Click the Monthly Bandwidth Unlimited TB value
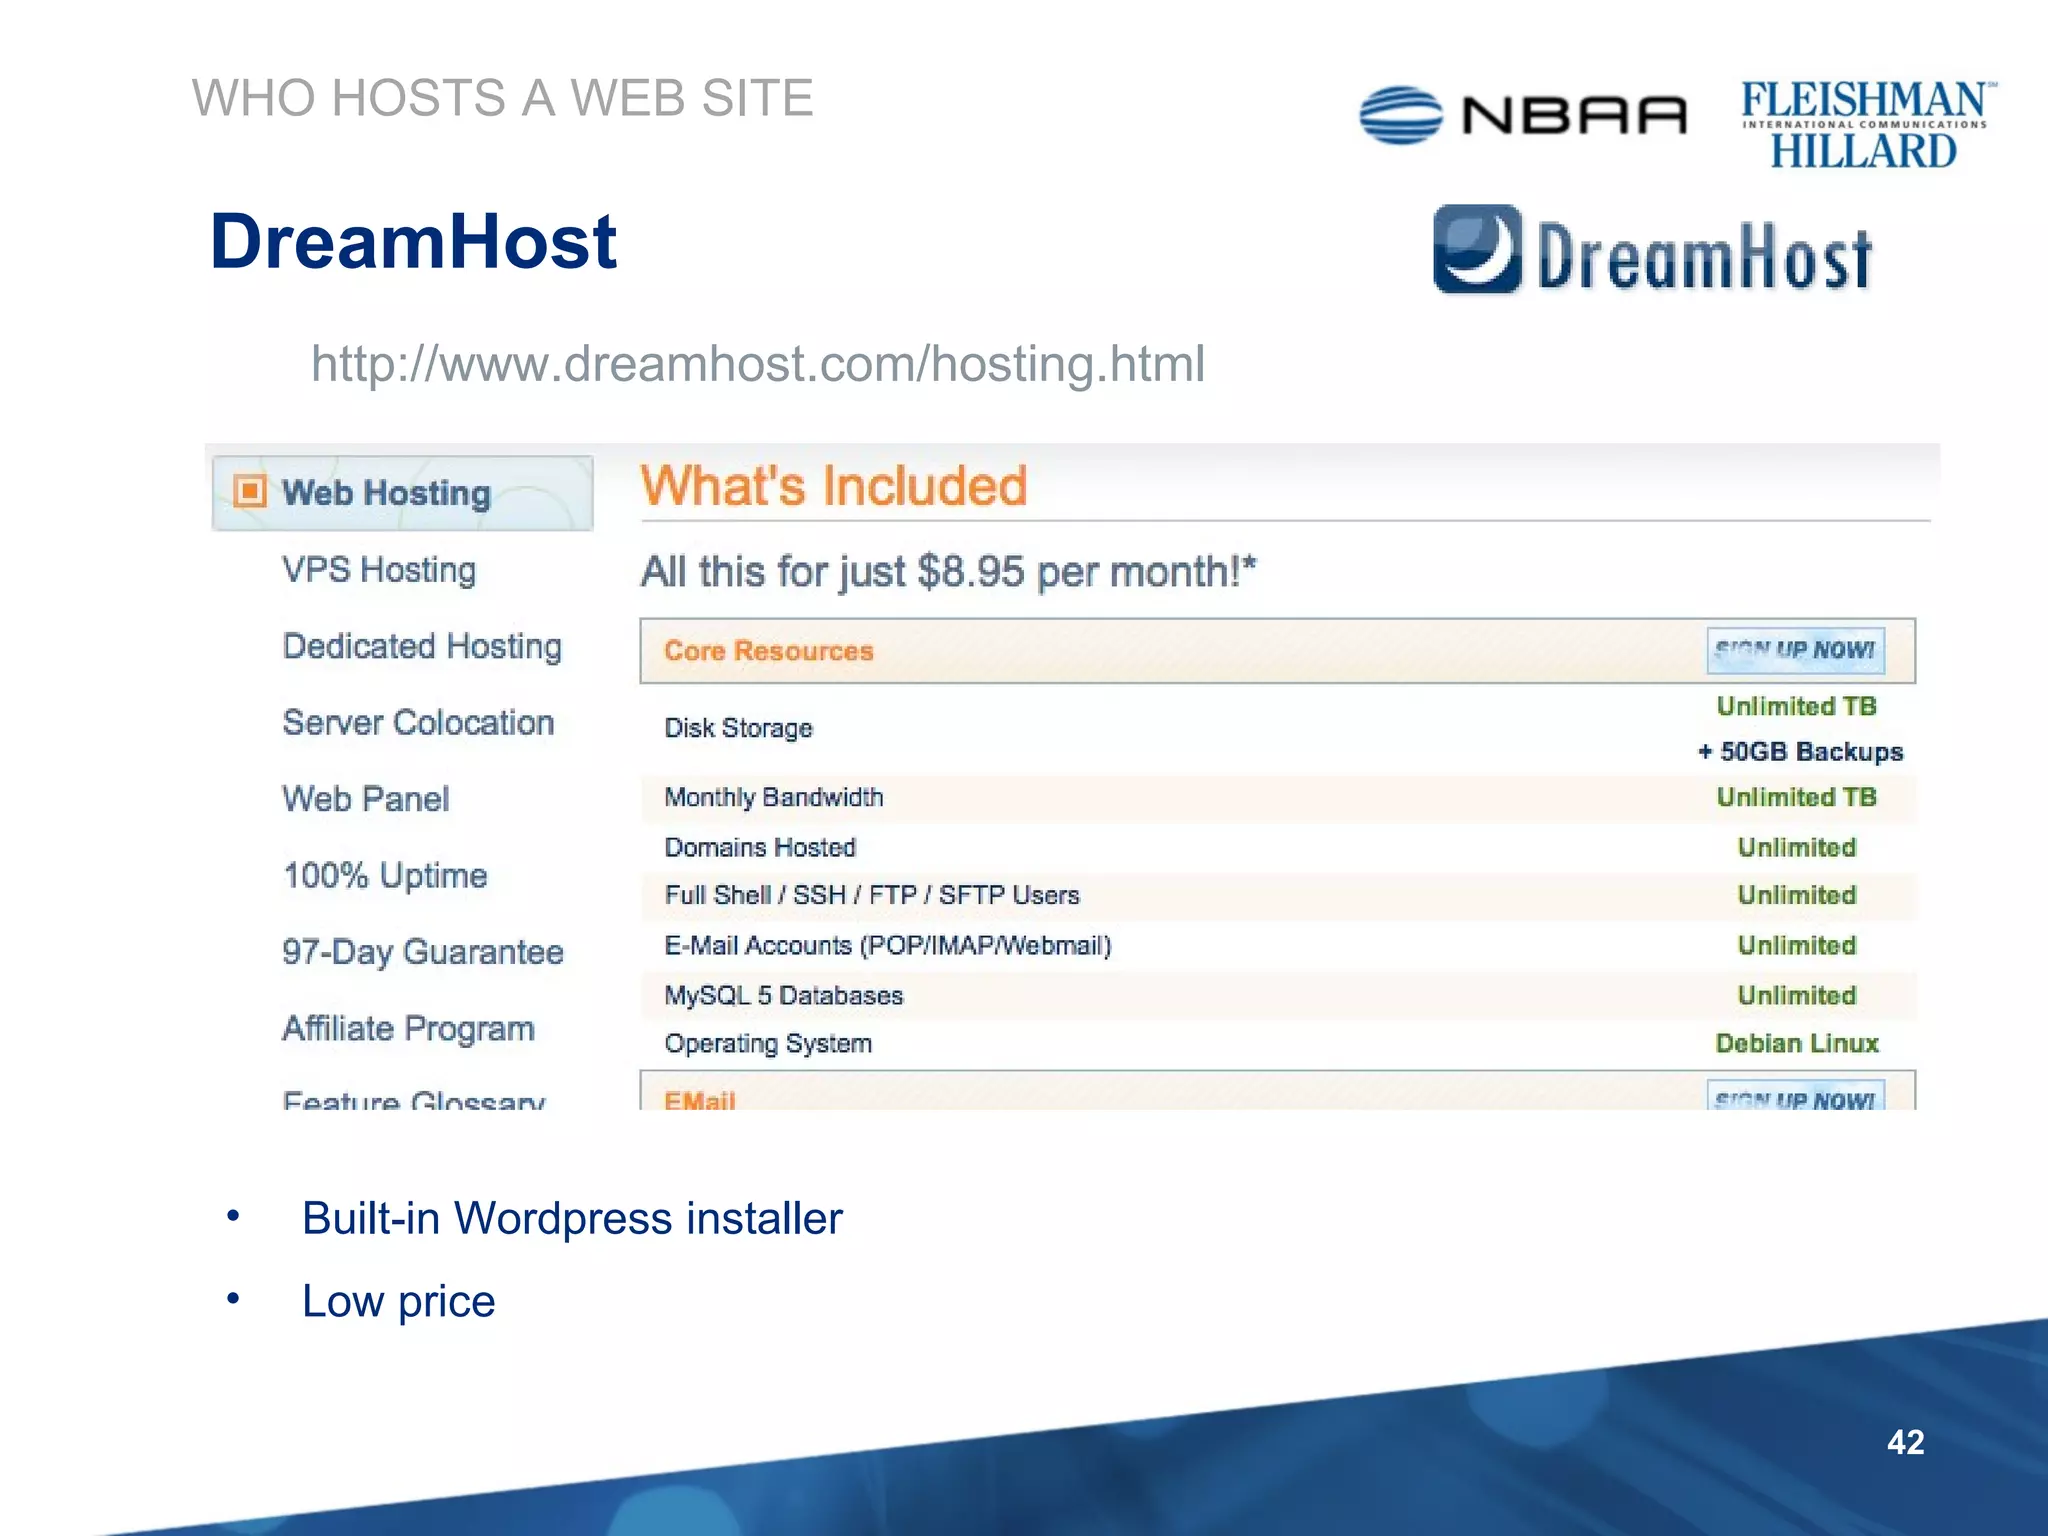This screenshot has width=2048, height=1536. click(x=1797, y=797)
